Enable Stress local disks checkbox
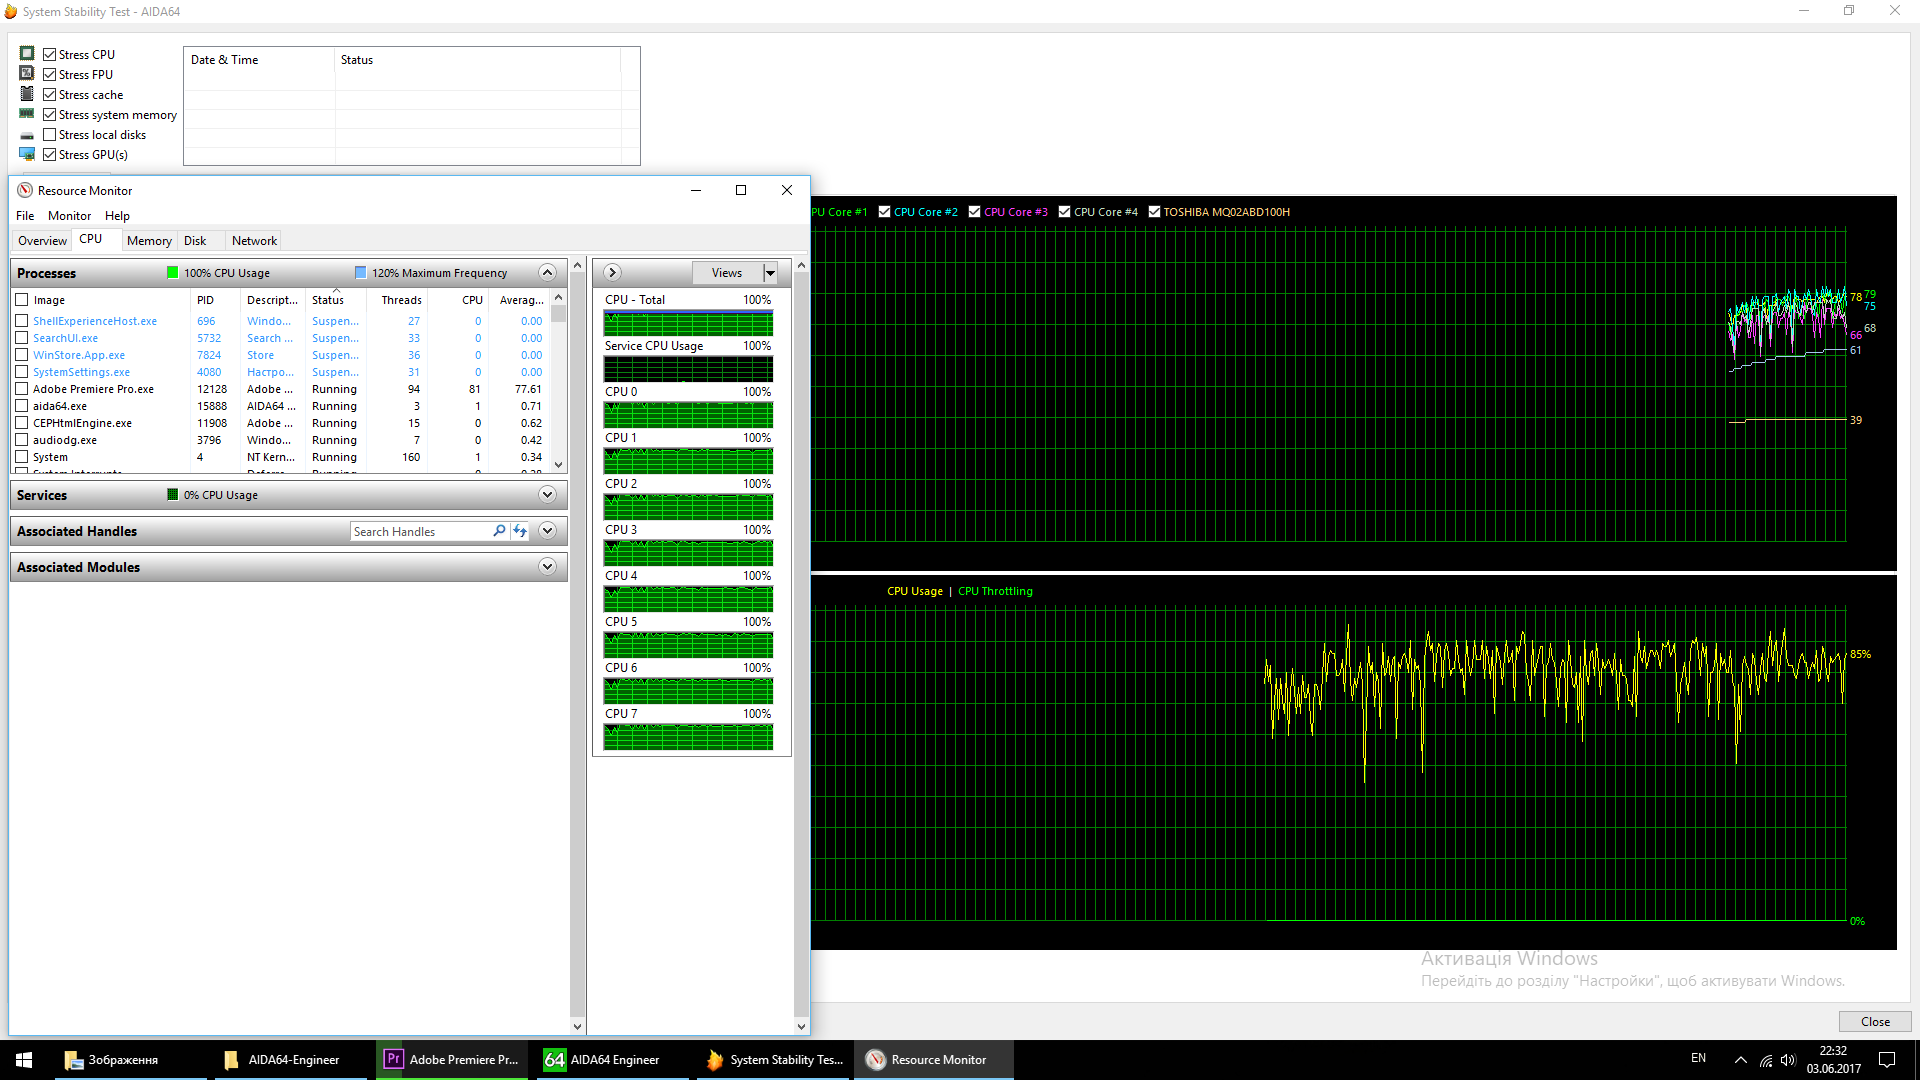 coord(49,134)
